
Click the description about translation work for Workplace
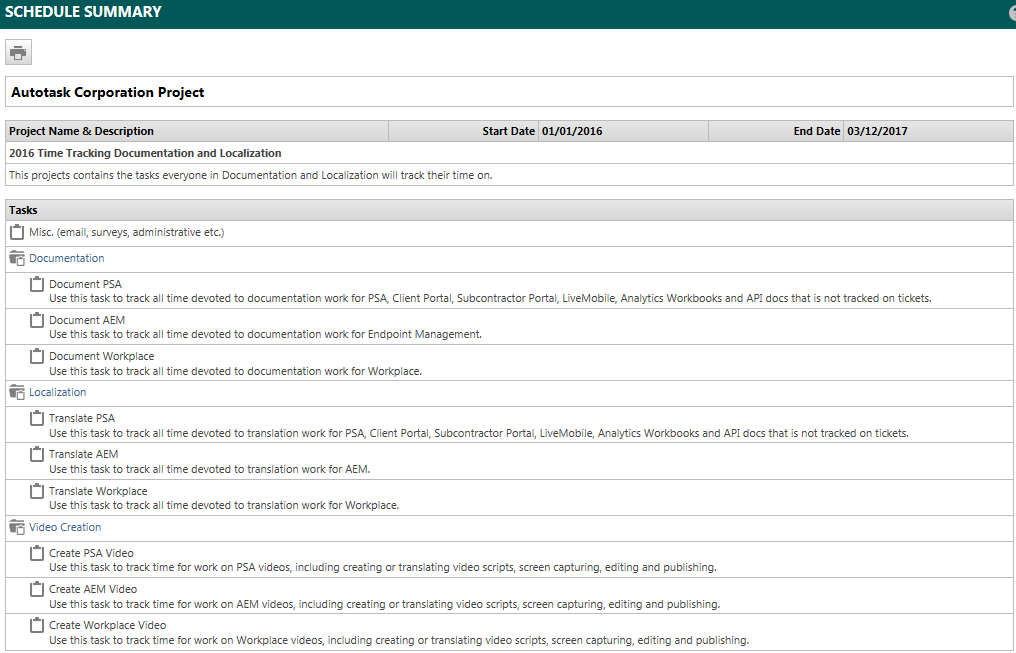(224, 505)
